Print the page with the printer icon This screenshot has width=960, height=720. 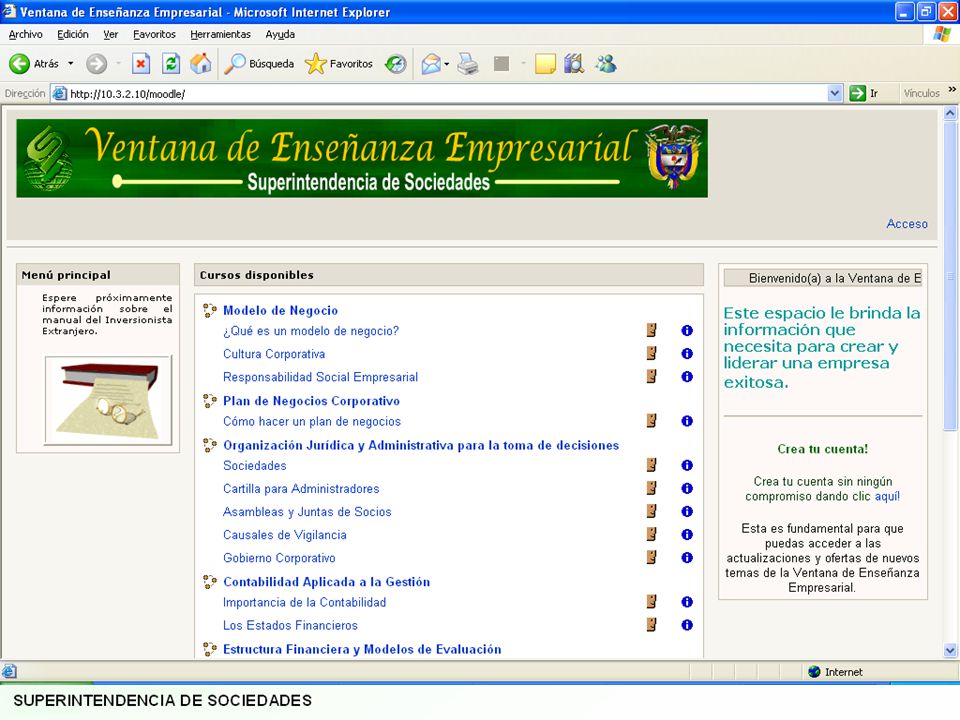pos(468,63)
